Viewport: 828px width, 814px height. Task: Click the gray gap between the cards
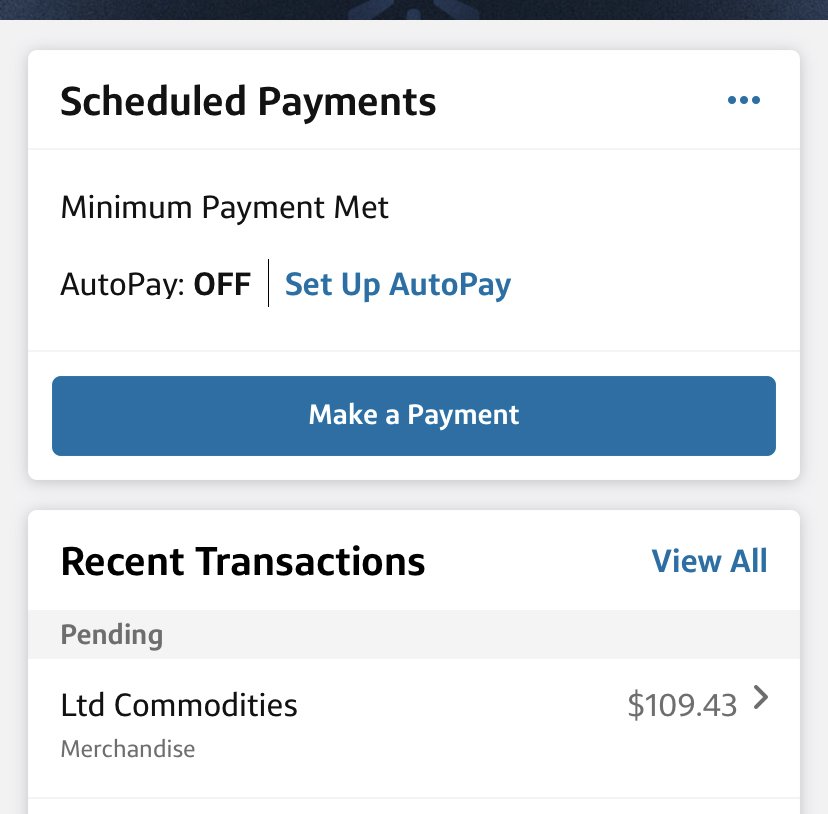click(414, 495)
